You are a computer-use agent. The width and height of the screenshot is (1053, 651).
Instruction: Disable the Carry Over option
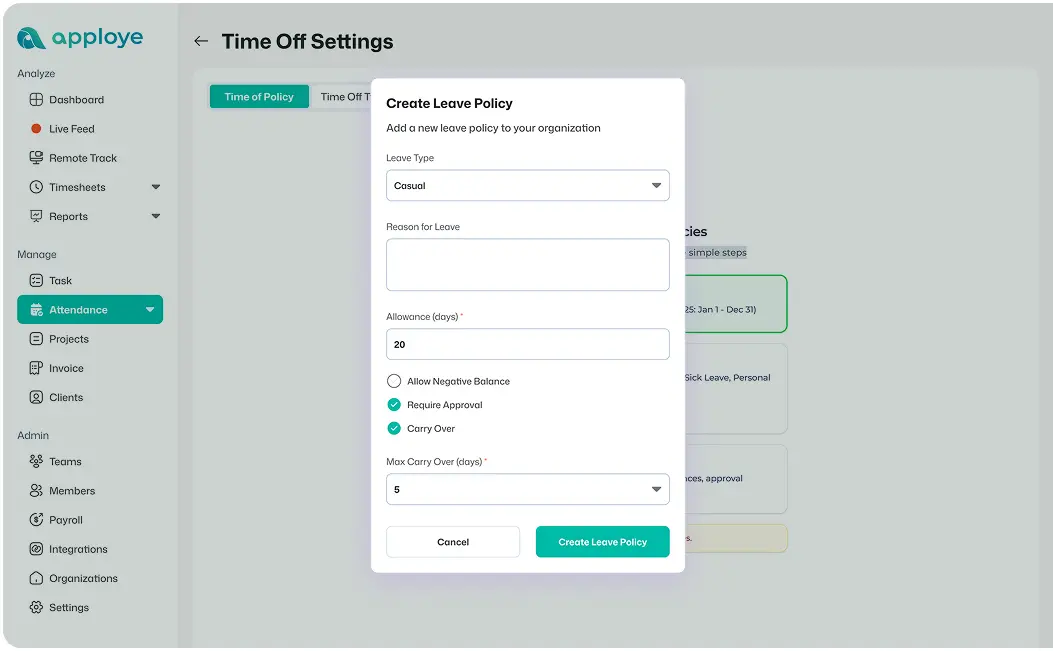coord(393,428)
